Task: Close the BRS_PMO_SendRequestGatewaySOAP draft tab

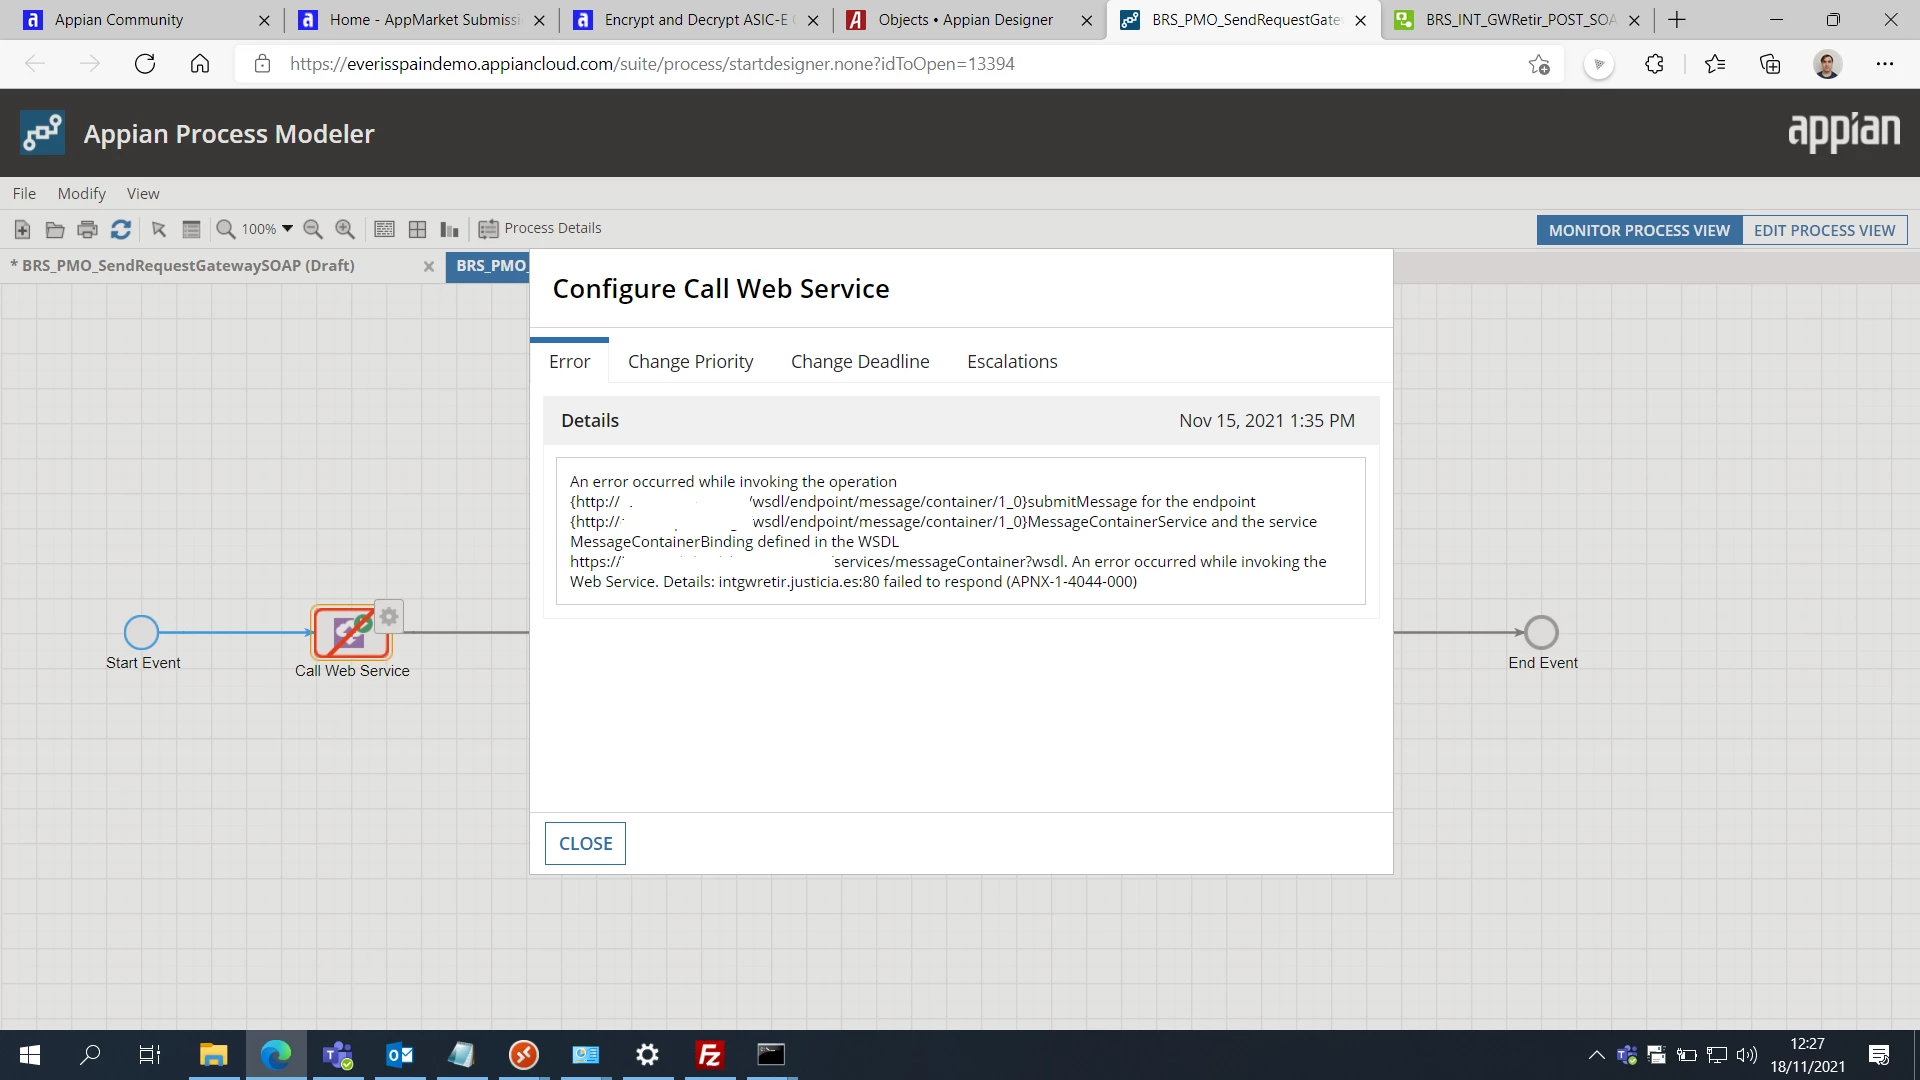Action: 429,266
